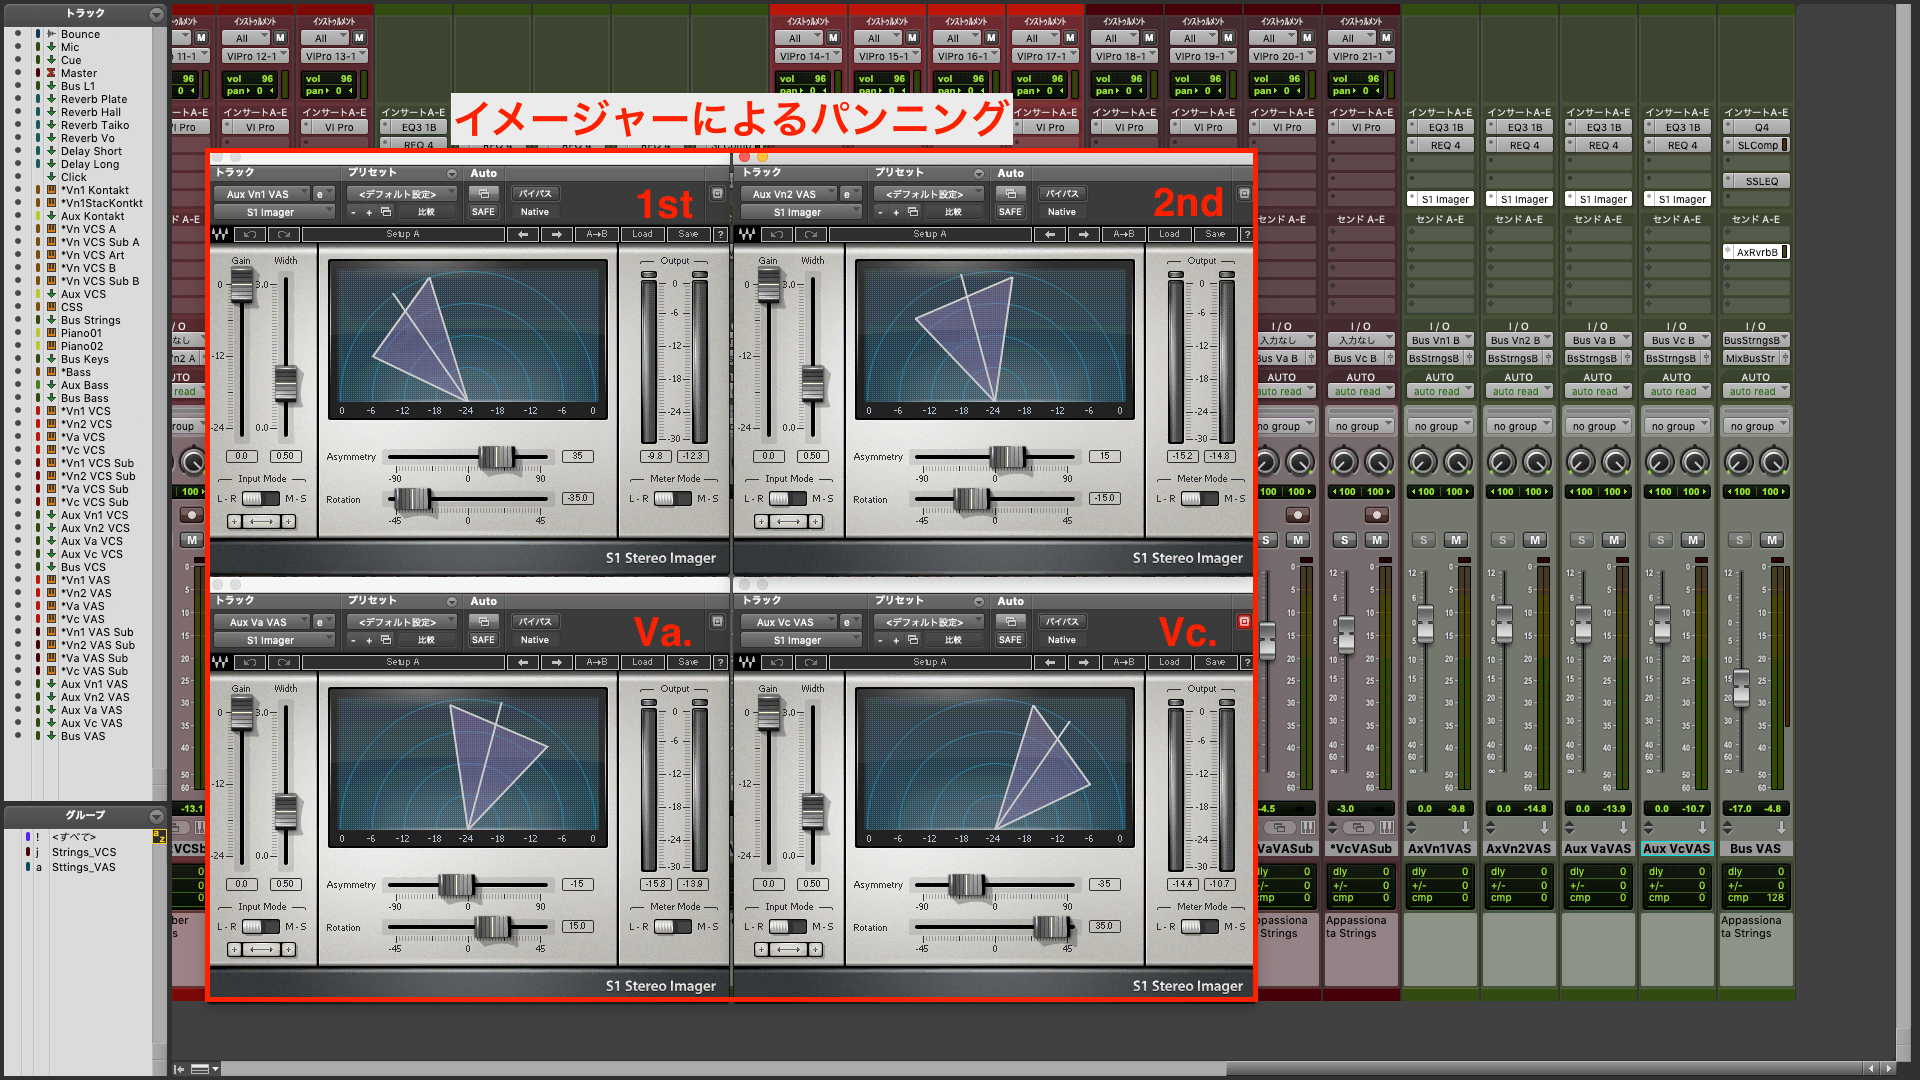Click Setup A name field in 2nd Imager
Image resolution: width=1920 pixels, height=1080 pixels.
pyautogui.click(x=930, y=235)
